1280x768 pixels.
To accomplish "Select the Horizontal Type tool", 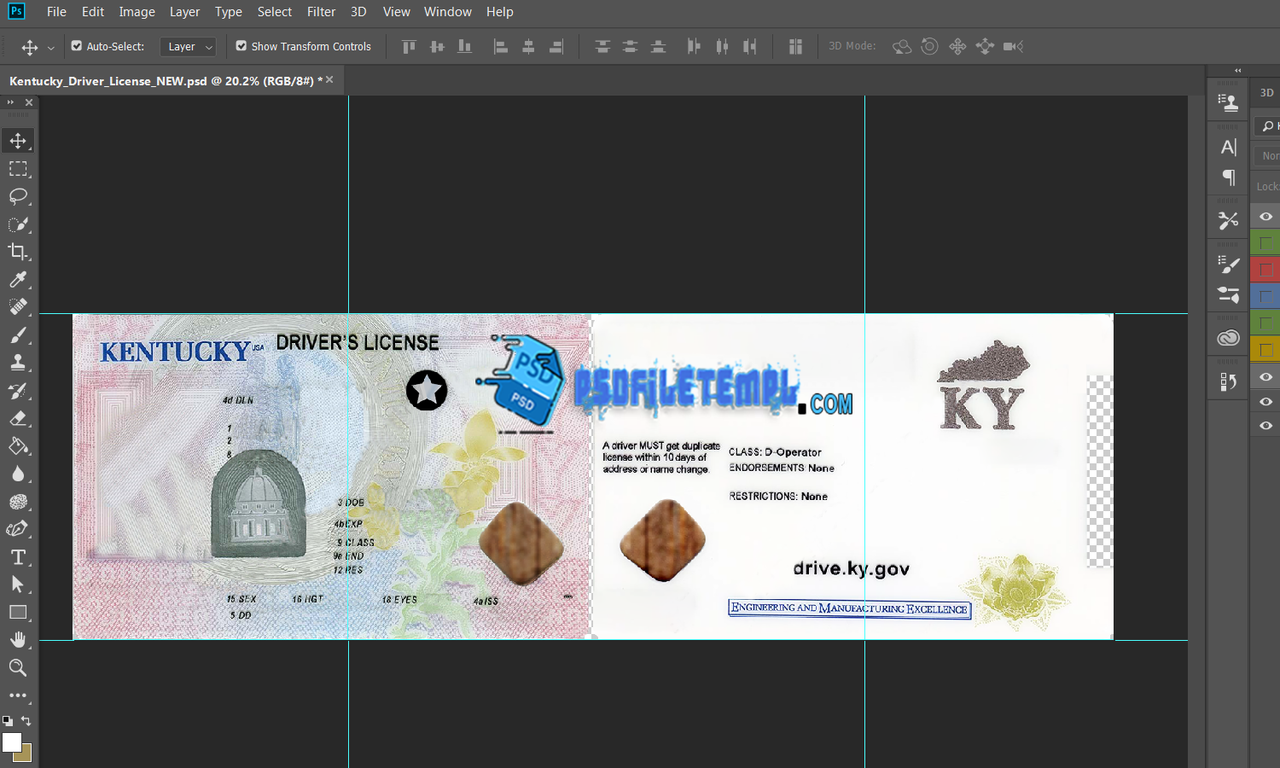I will coord(18,557).
